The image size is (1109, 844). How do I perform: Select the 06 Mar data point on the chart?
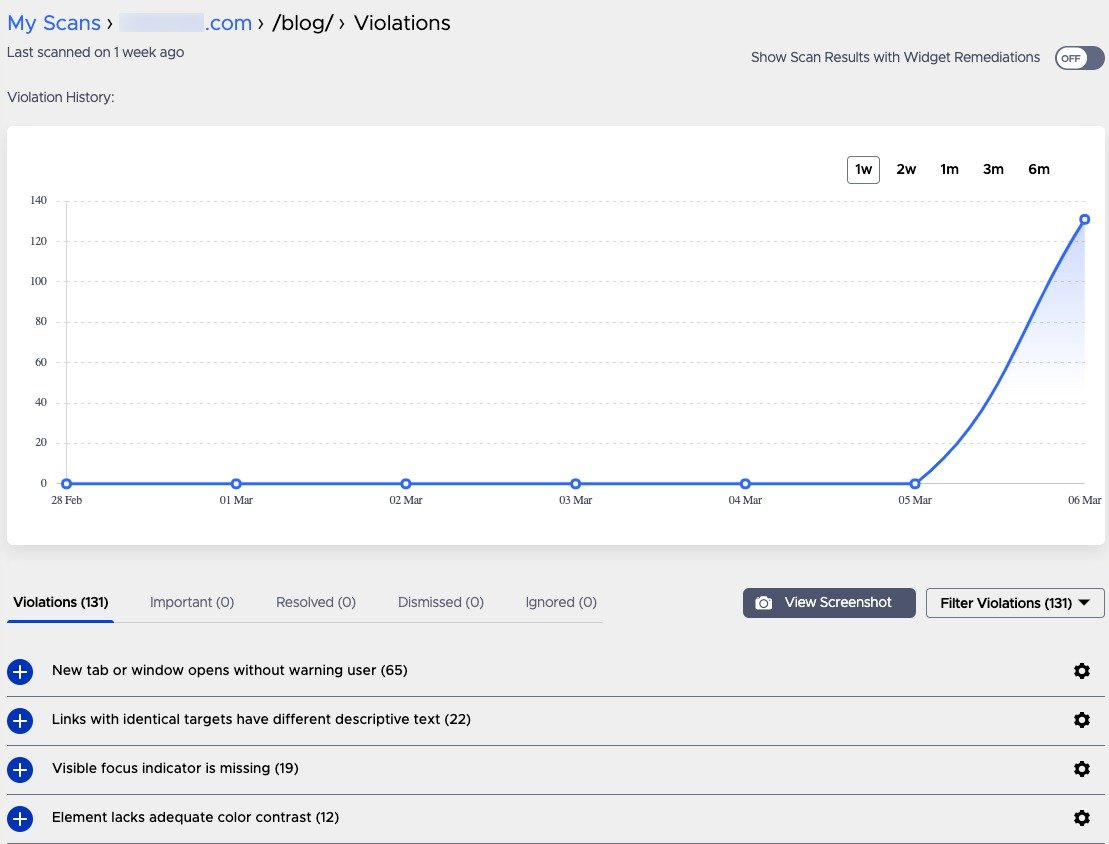tap(1083, 219)
